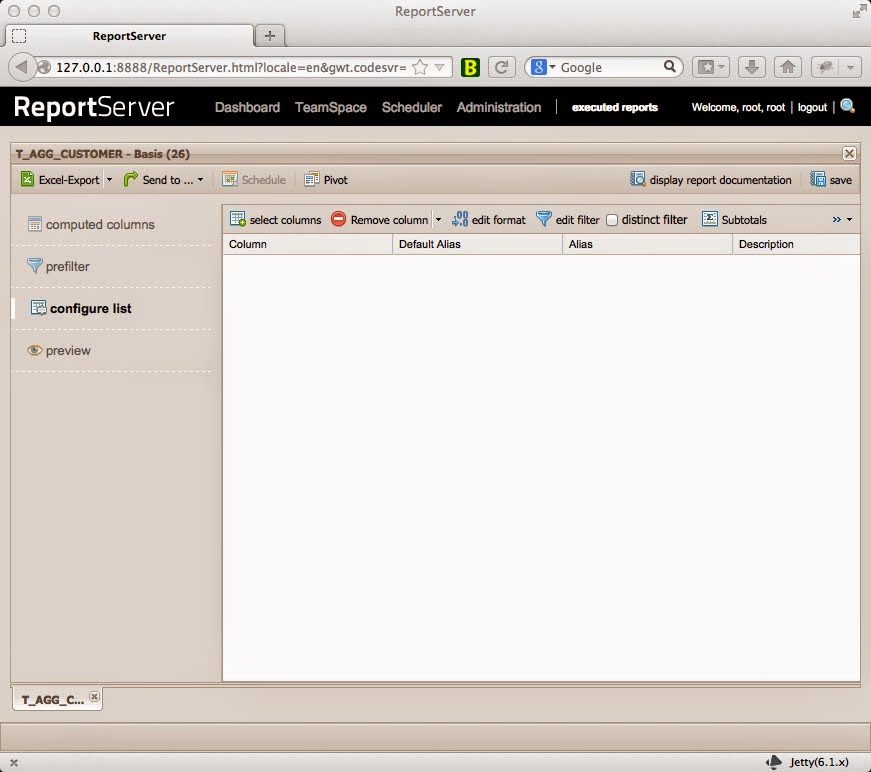Open the Dashboard menu
Viewport: 871px width, 772px height.
(247, 107)
